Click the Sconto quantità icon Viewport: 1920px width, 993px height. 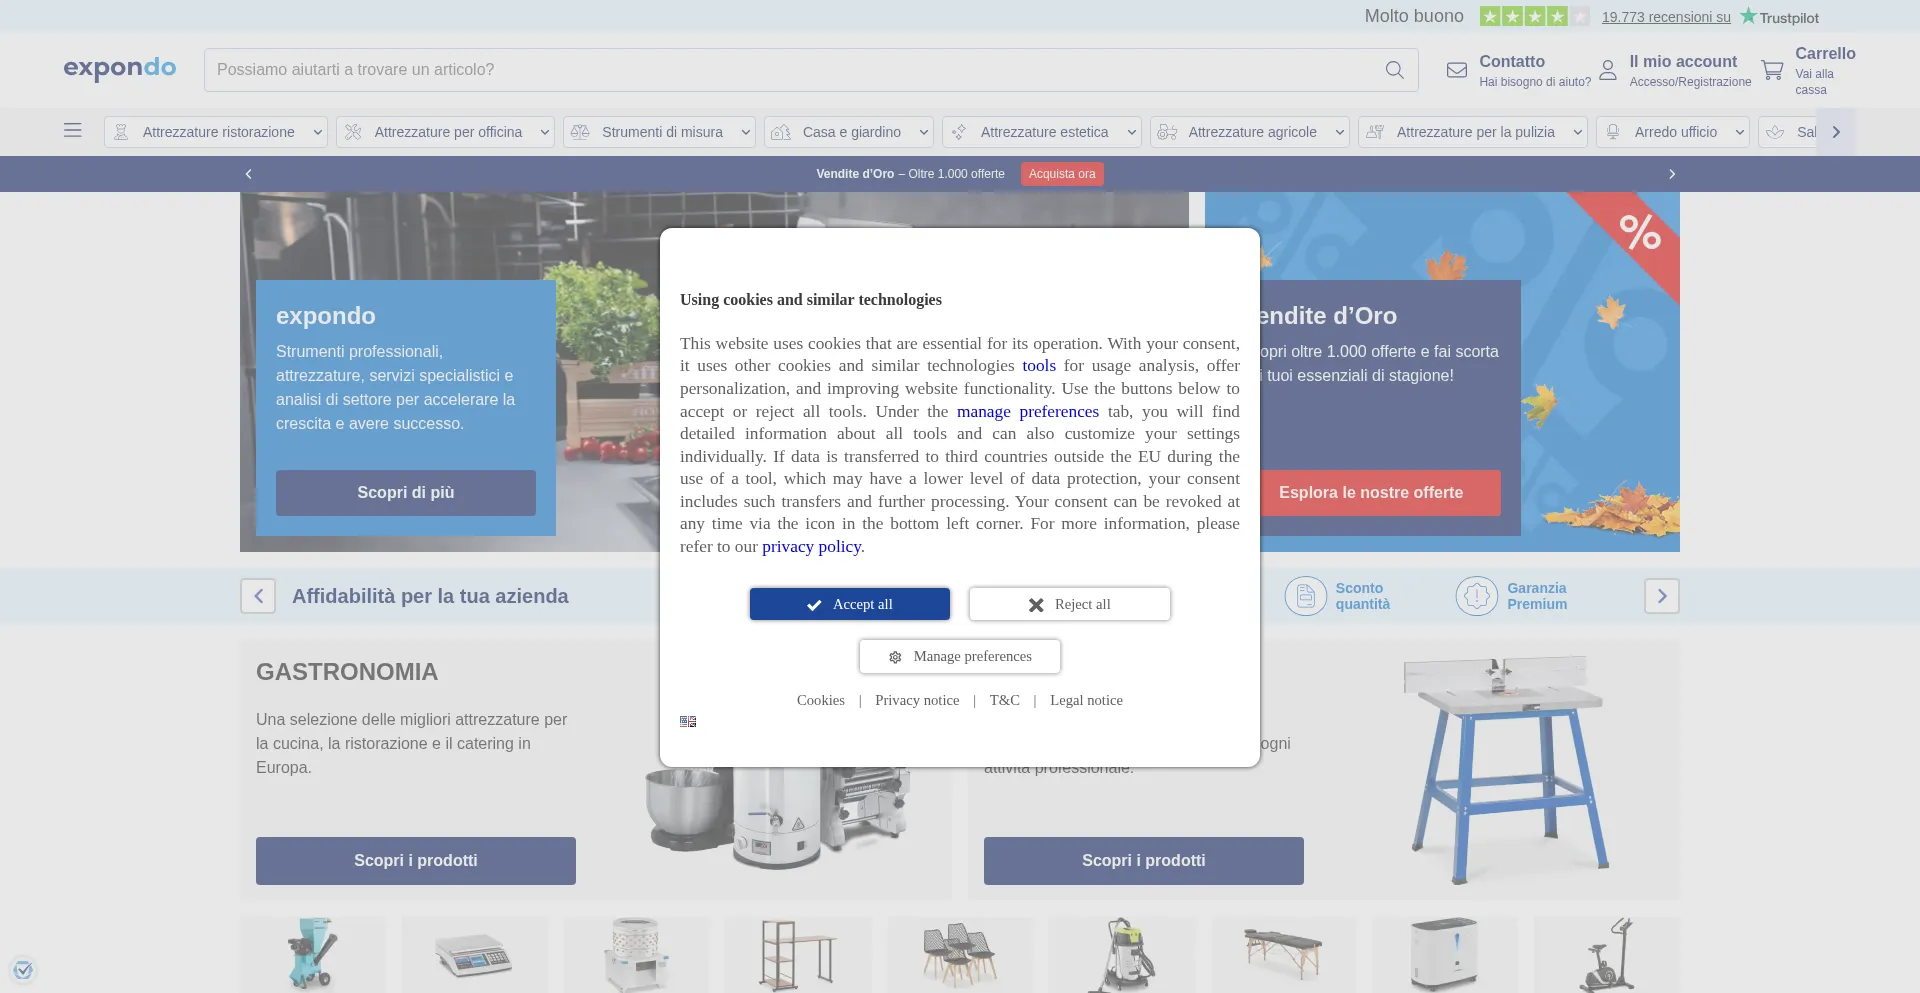tap(1305, 596)
